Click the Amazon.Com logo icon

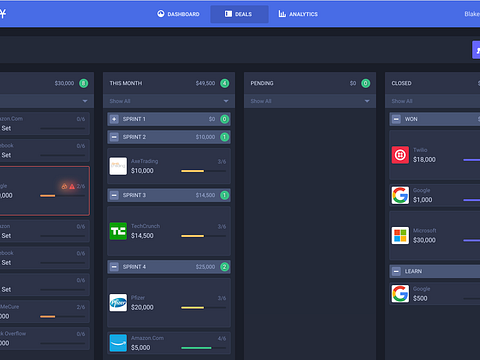(x=118, y=343)
